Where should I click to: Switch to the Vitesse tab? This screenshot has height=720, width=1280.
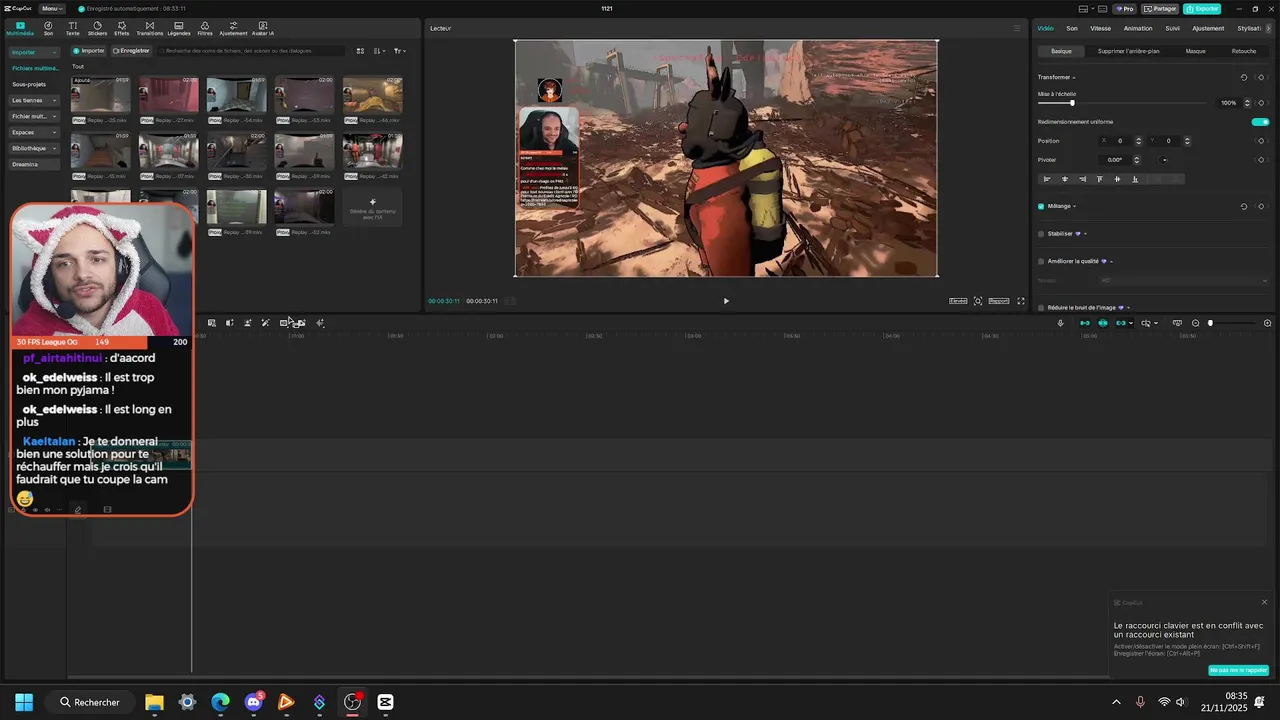(1101, 28)
